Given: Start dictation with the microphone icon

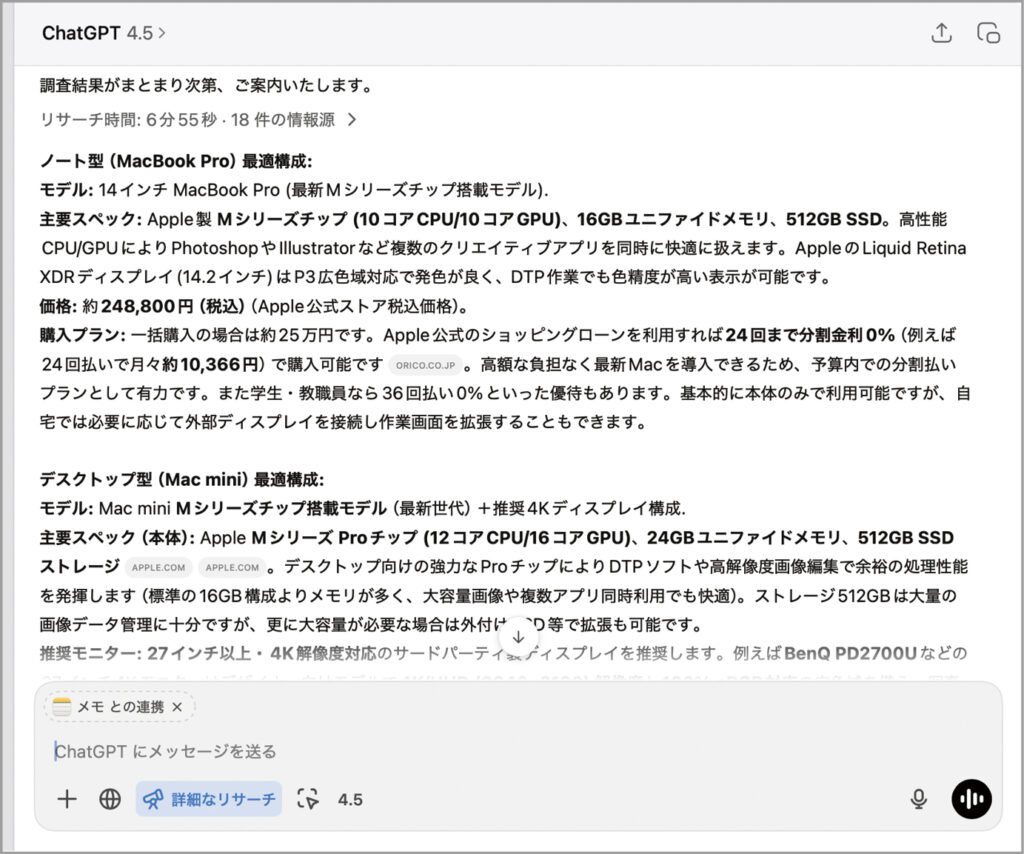Looking at the screenshot, I should 918,799.
